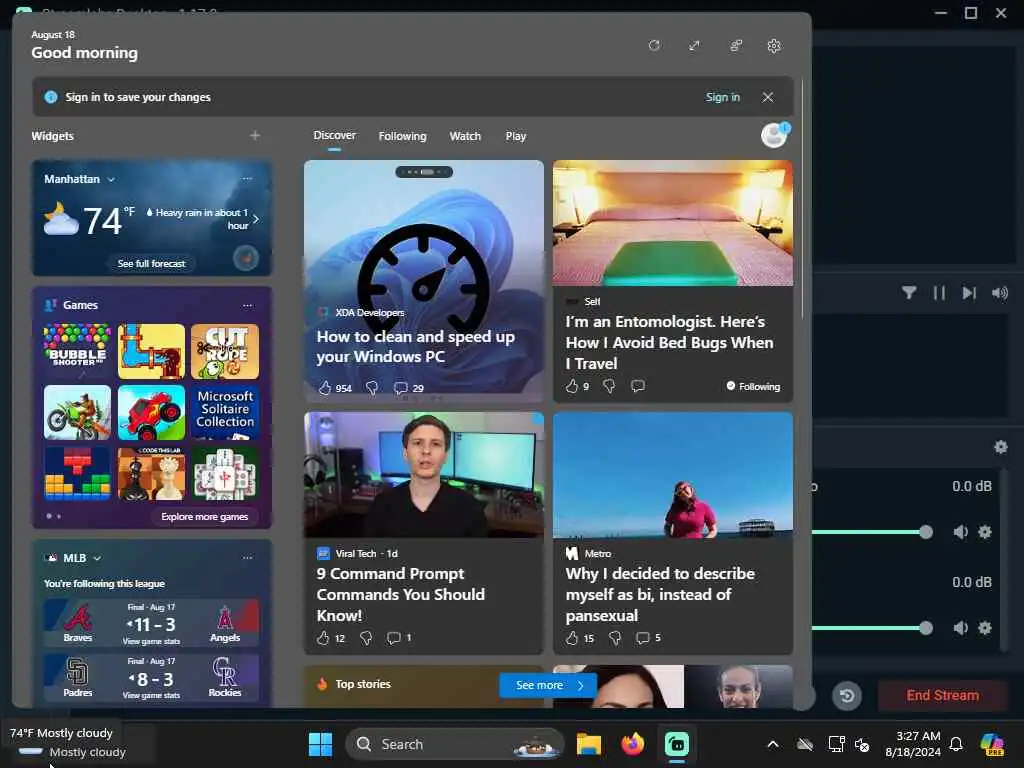
Task: Switch to the Play tab
Action: (515, 136)
